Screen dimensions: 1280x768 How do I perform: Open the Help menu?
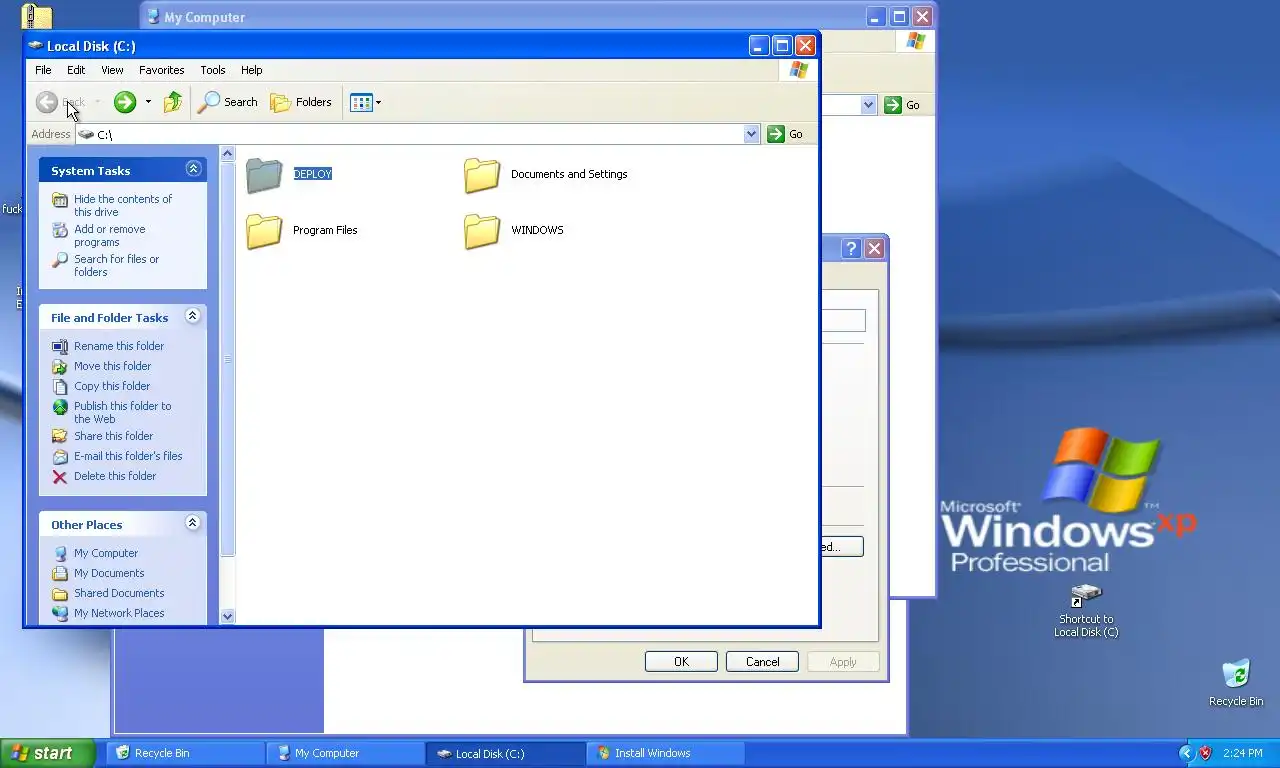(252, 70)
